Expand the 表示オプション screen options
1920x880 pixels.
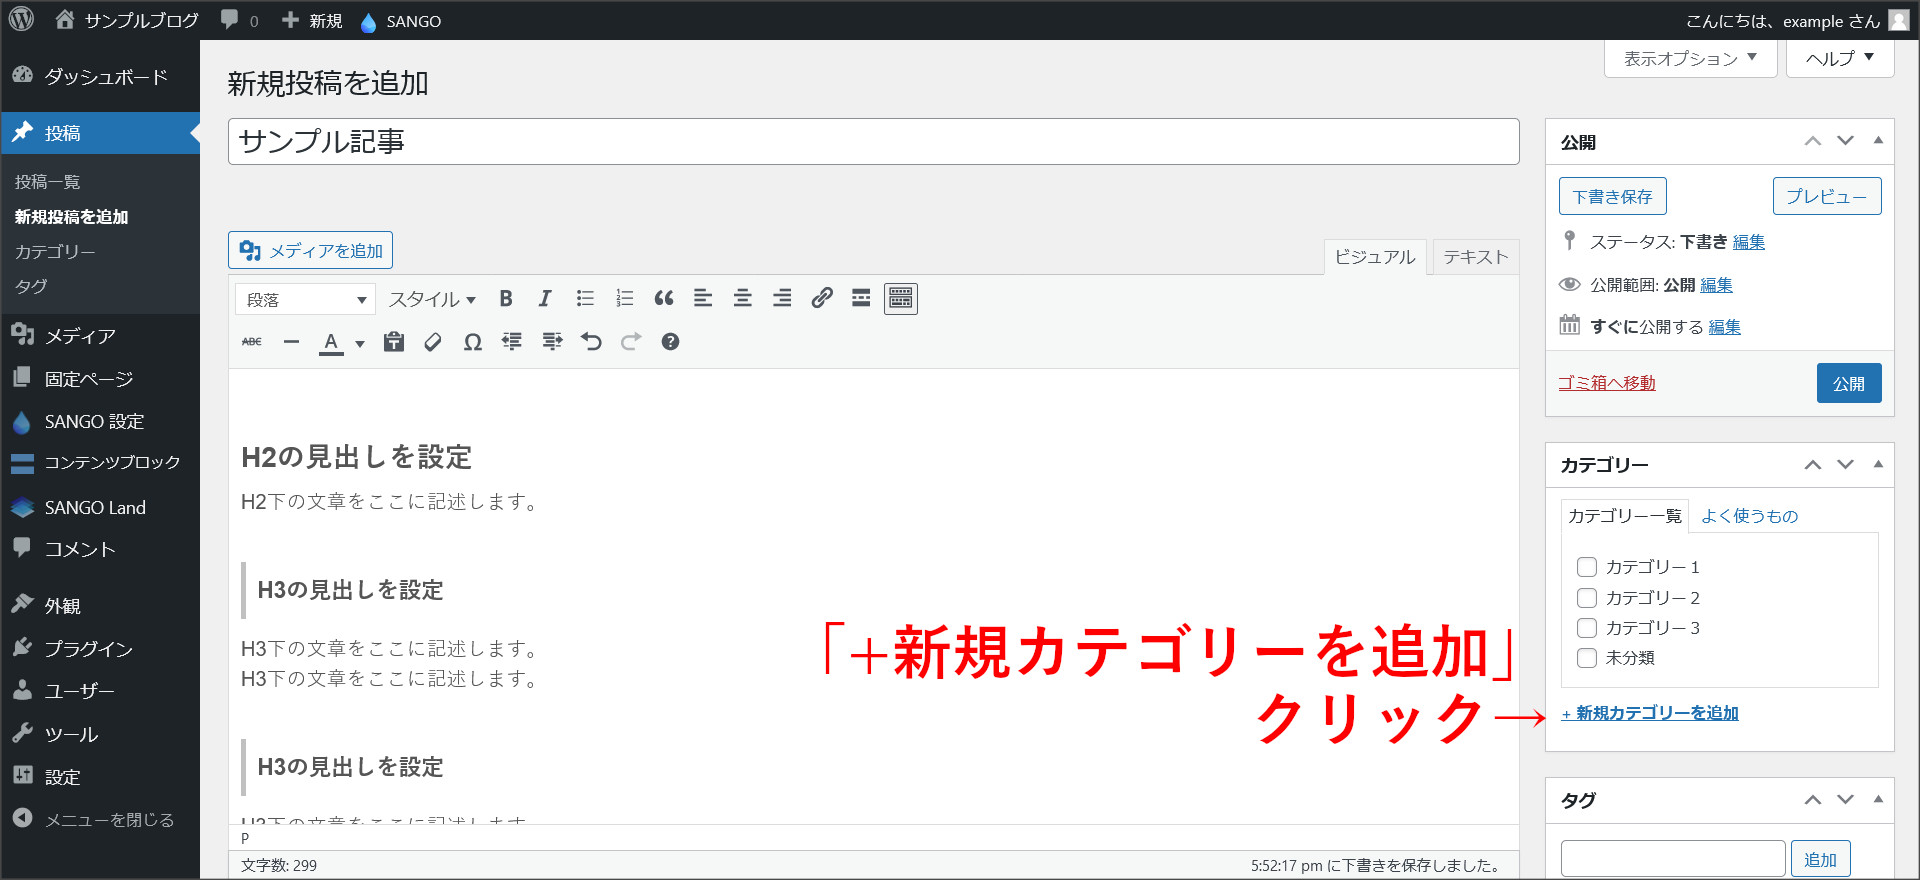coord(1690,59)
